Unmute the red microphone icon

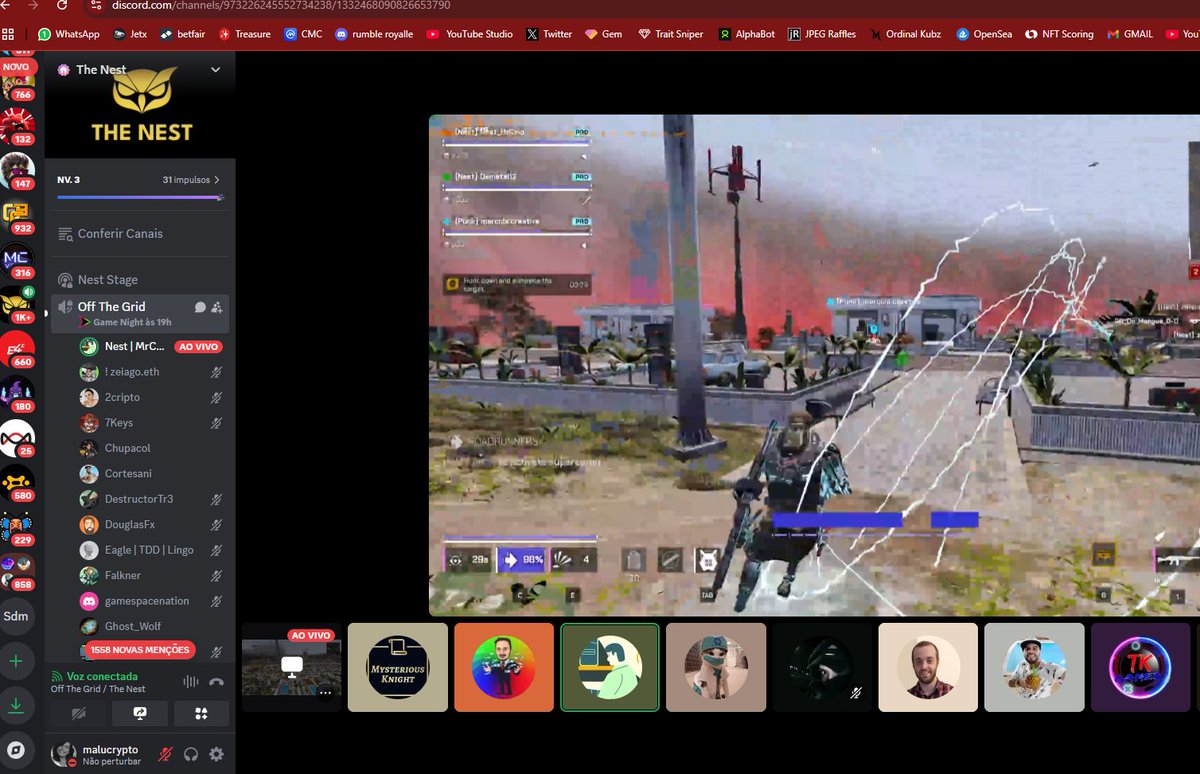coord(166,754)
